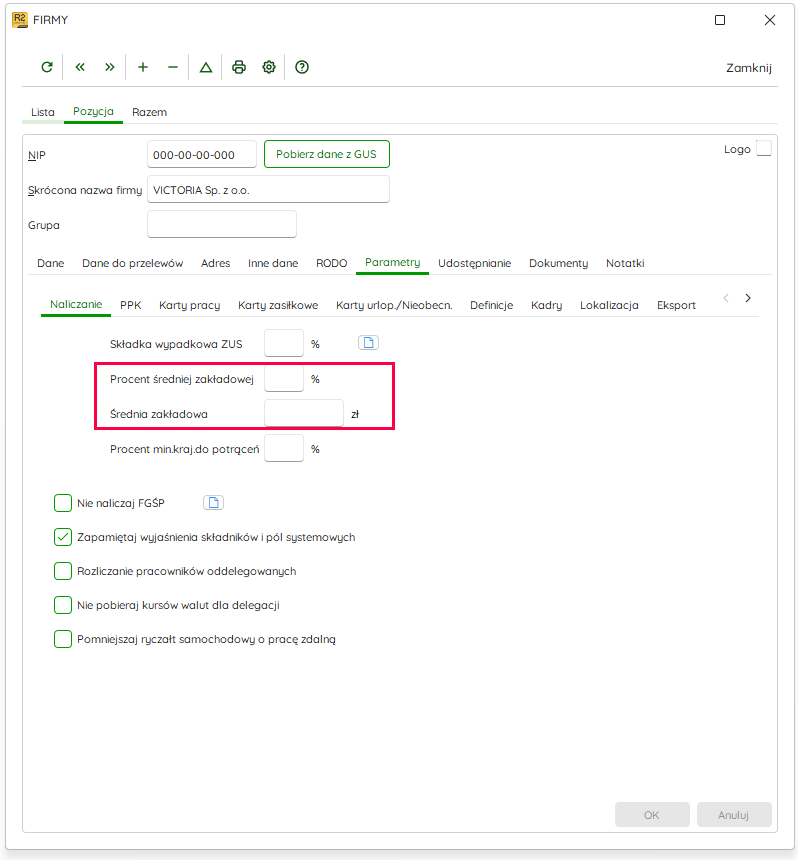798x860 pixels.
Task: Select the Parametry tab
Action: click(x=393, y=263)
